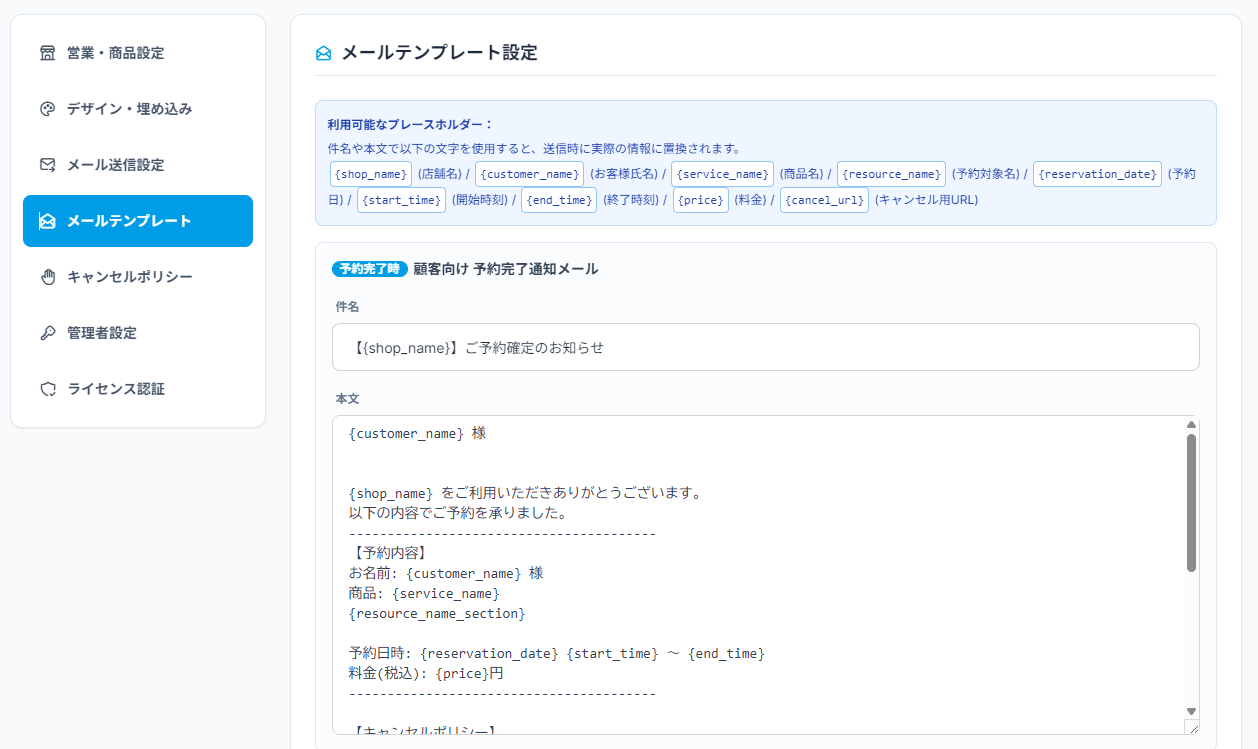Click the {cancel_url} placeholder tag
Viewport: 1258px width, 749px height.
point(824,200)
